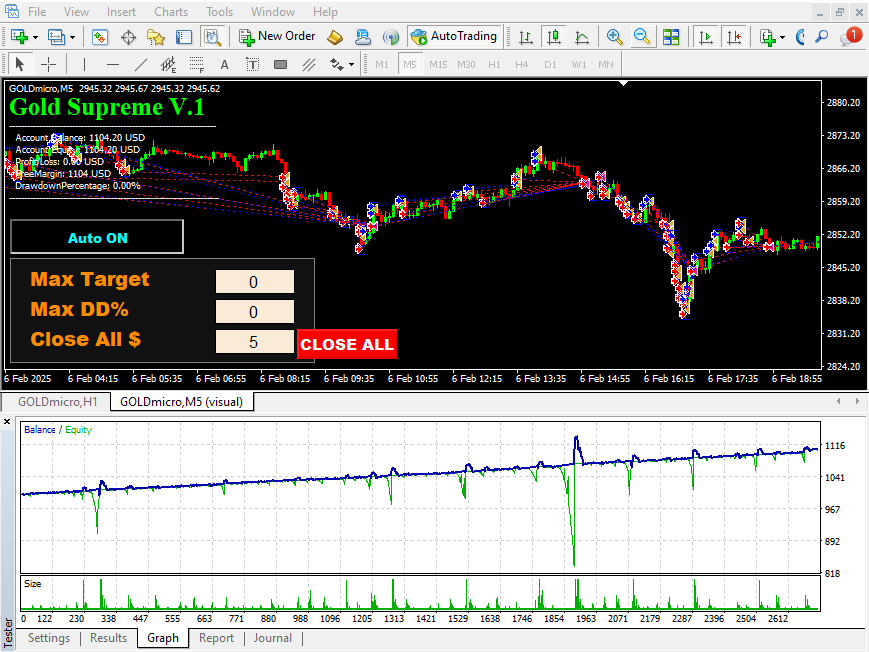
Task: Select the gray rectangle drawing tool
Action: point(280,64)
